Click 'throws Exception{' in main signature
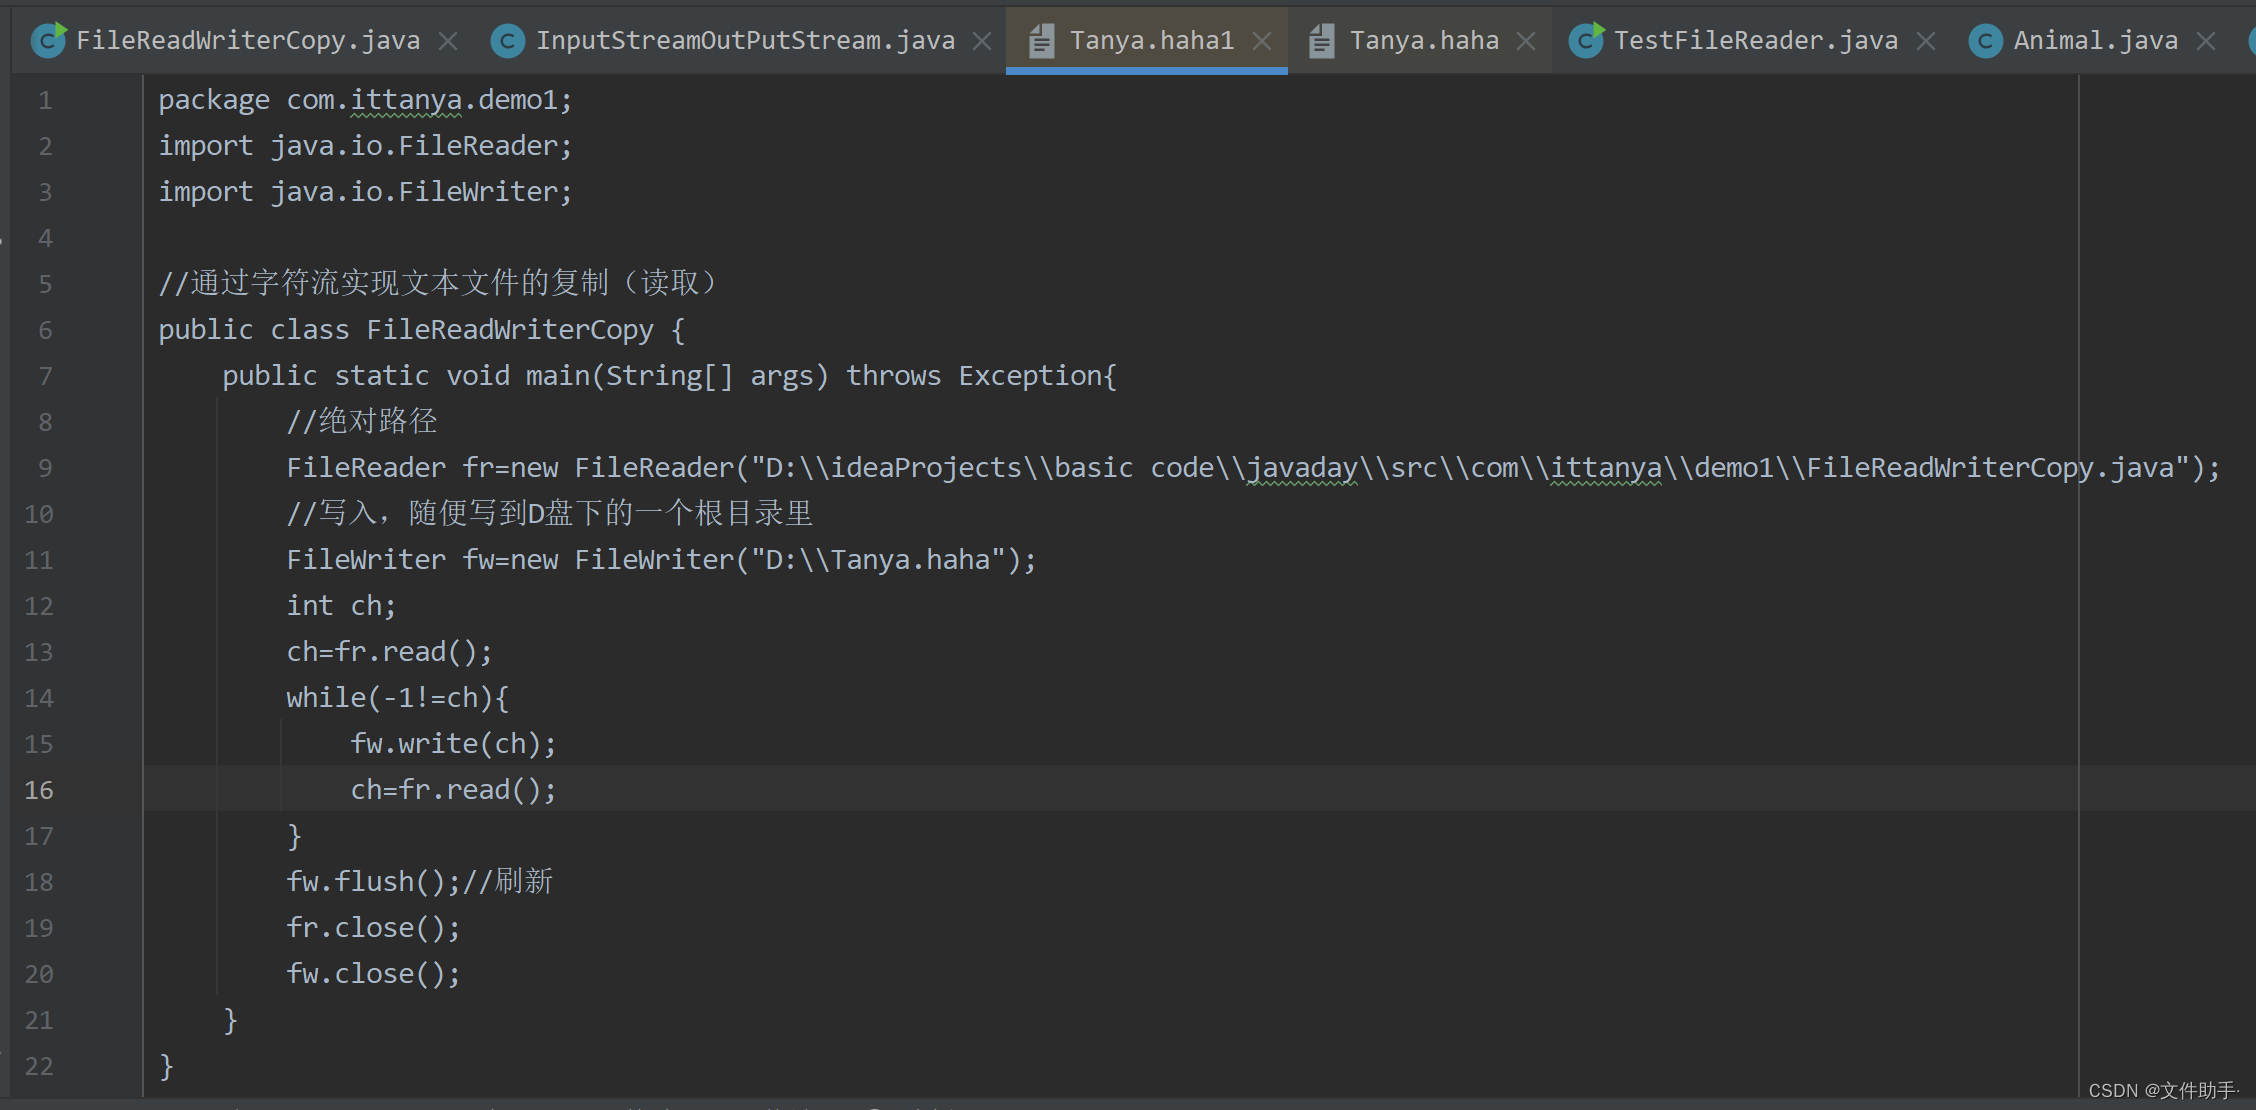The image size is (2256, 1110). coord(981,376)
